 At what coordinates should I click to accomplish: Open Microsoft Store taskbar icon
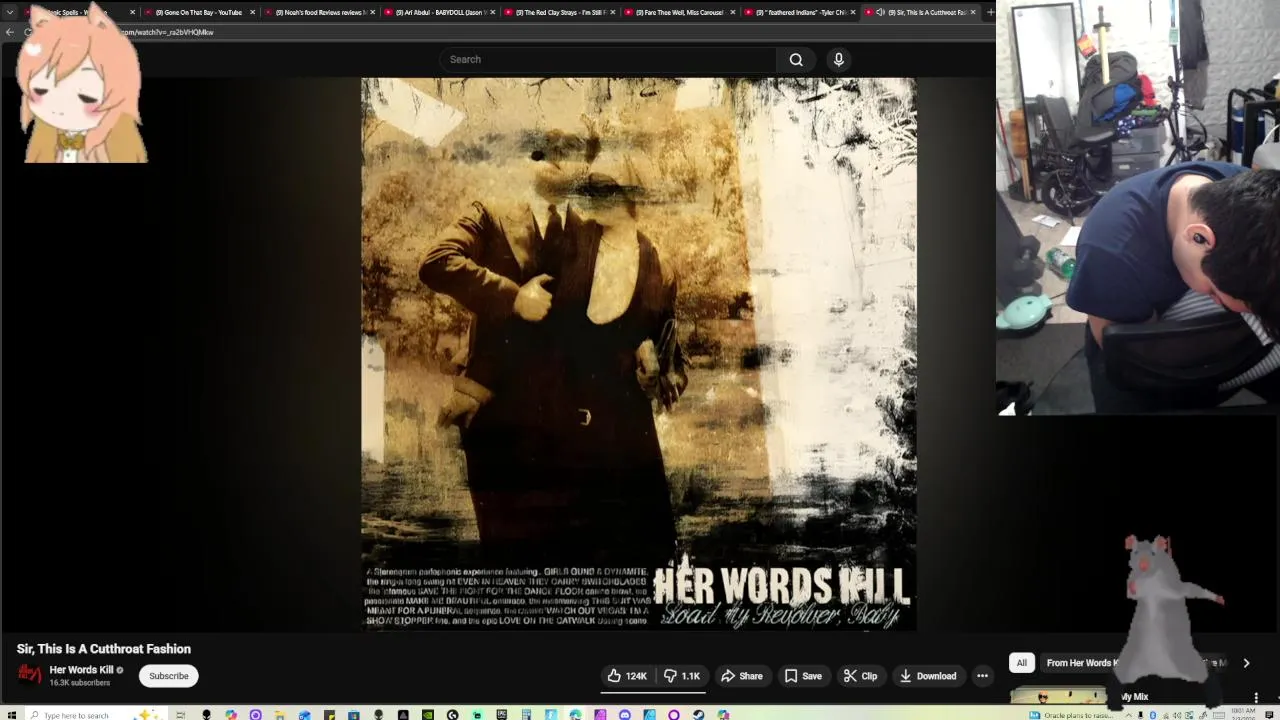354,714
